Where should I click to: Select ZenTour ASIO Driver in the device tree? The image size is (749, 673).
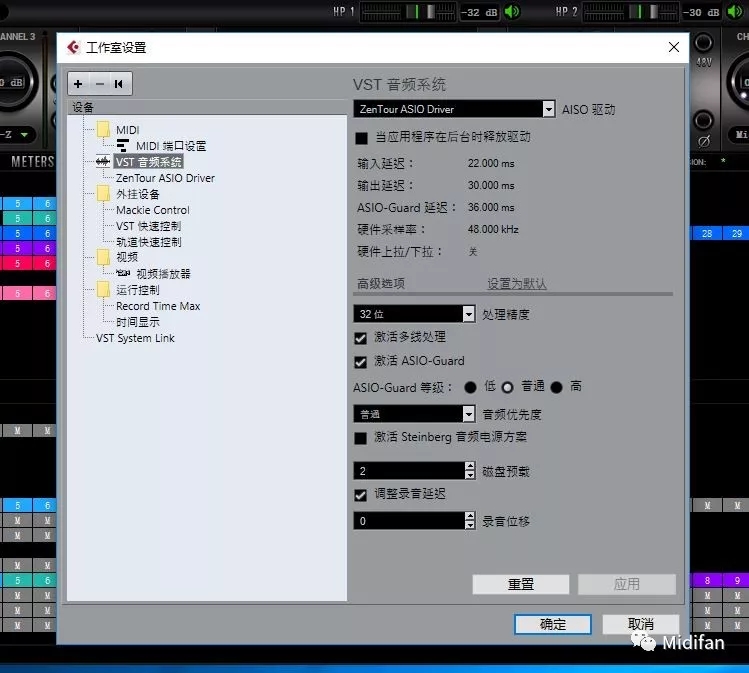165,178
